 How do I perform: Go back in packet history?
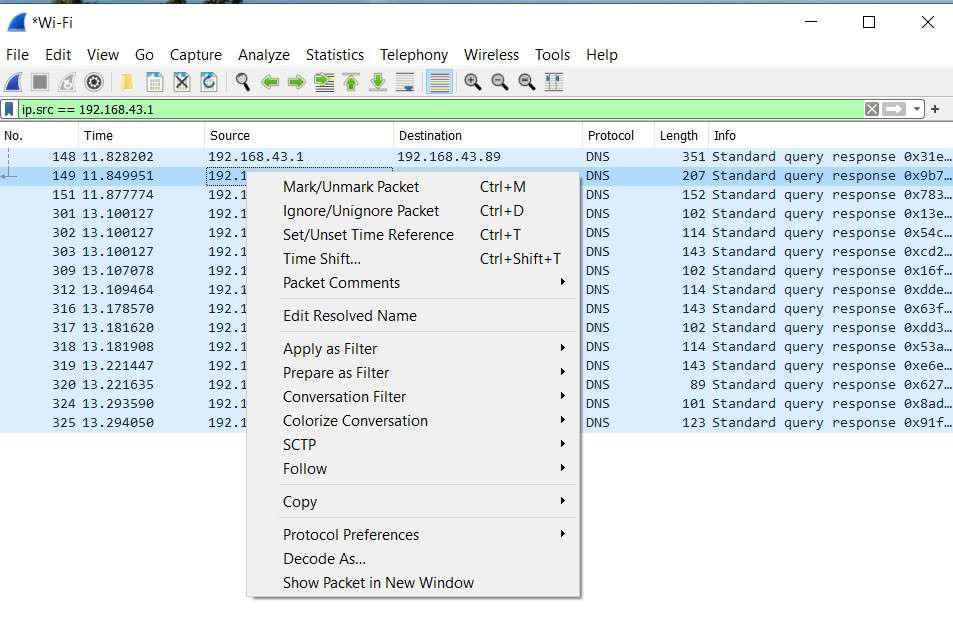[x=270, y=82]
